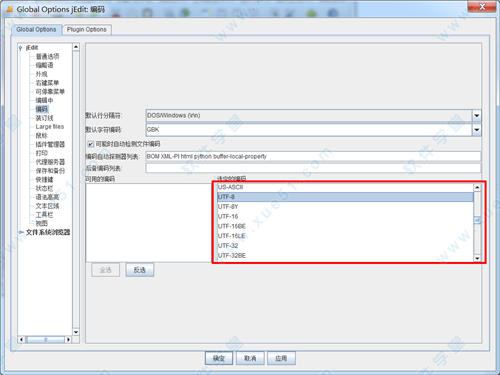Image resolution: width=500 pixels, height=375 pixels.
Task: Select 编辑中 in the options tree
Action: 44,100
